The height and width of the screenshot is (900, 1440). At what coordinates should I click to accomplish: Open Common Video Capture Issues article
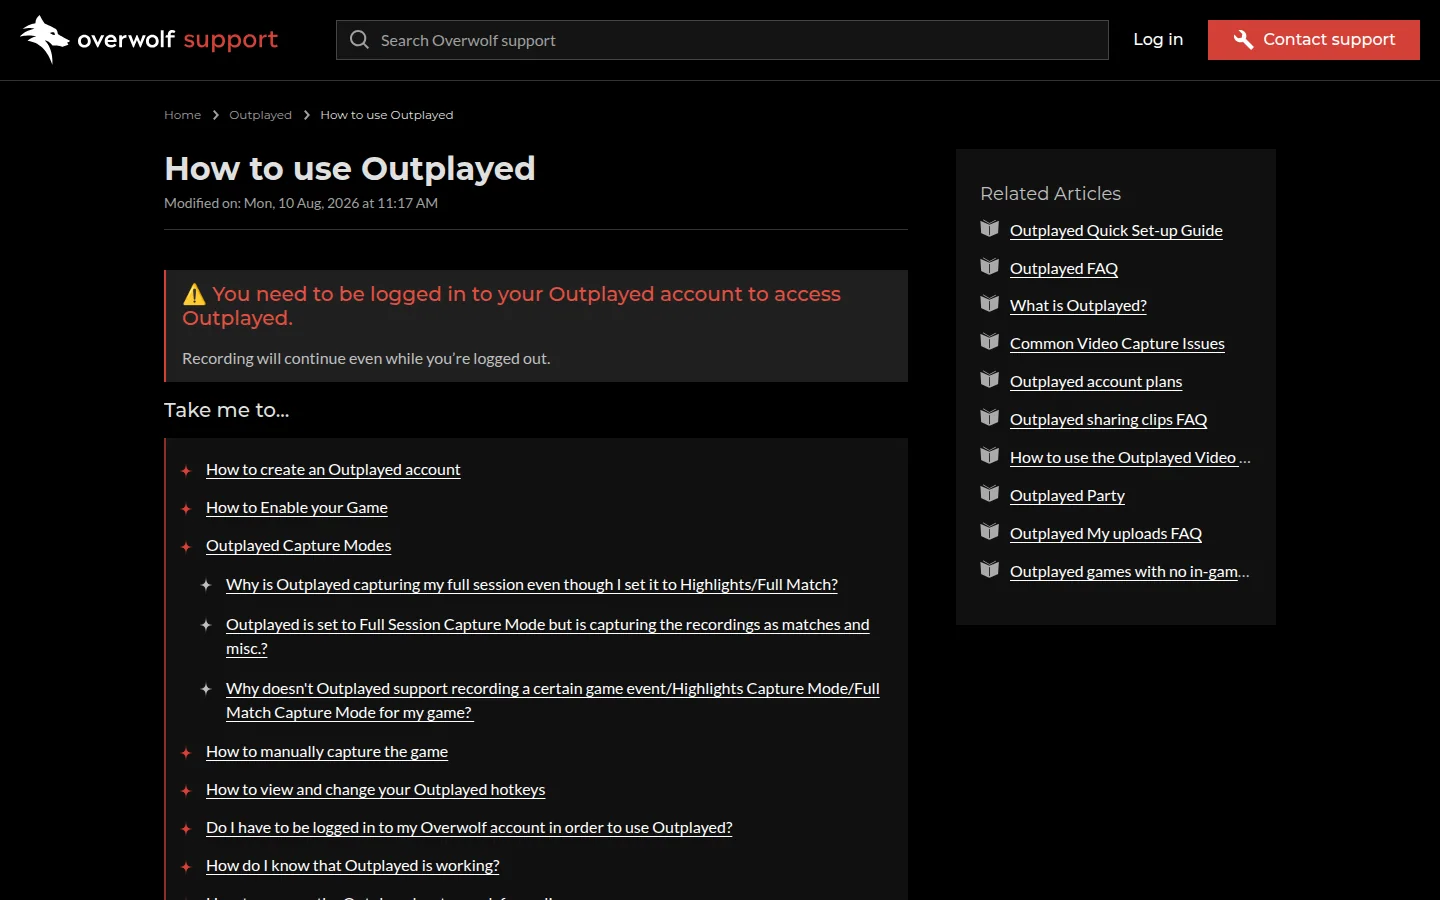[x=1117, y=344]
